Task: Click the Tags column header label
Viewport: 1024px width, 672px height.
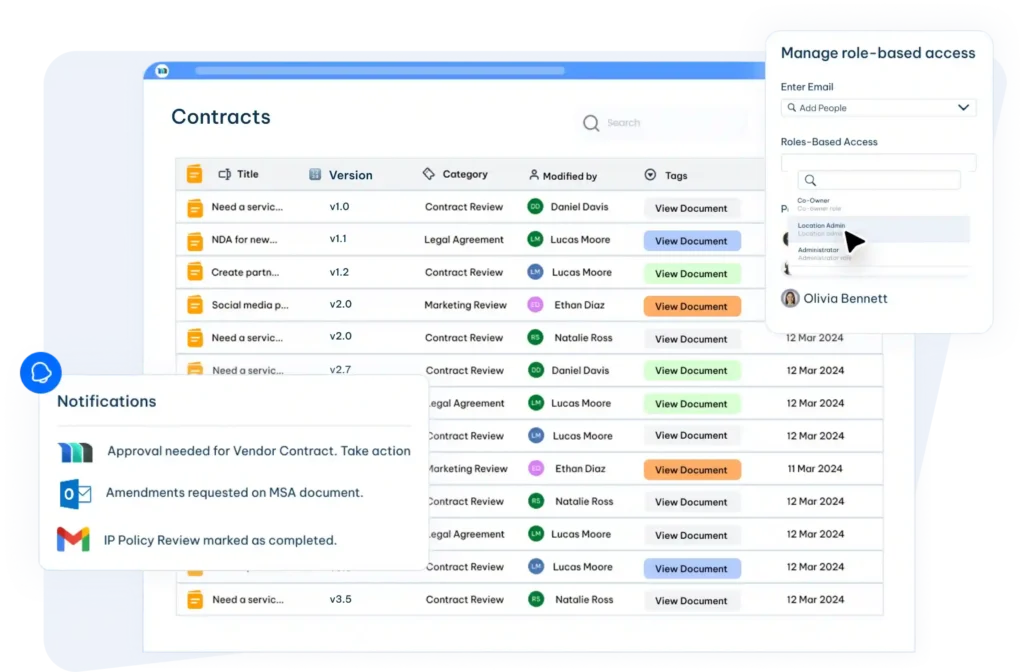Action: tap(676, 176)
